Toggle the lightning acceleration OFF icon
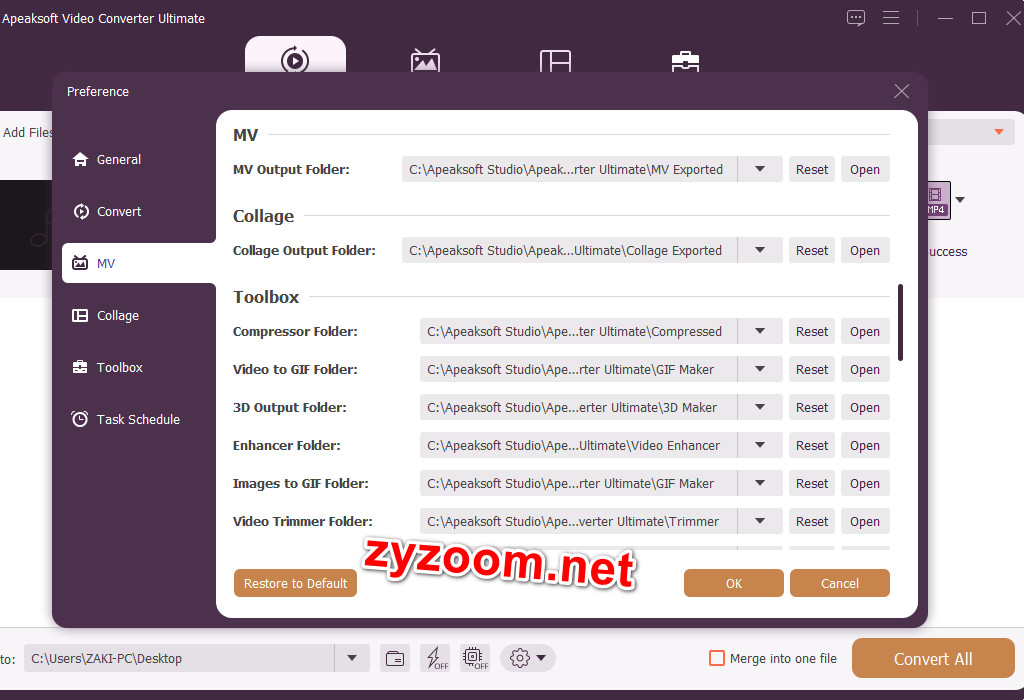The width and height of the screenshot is (1024, 700). tap(436, 658)
